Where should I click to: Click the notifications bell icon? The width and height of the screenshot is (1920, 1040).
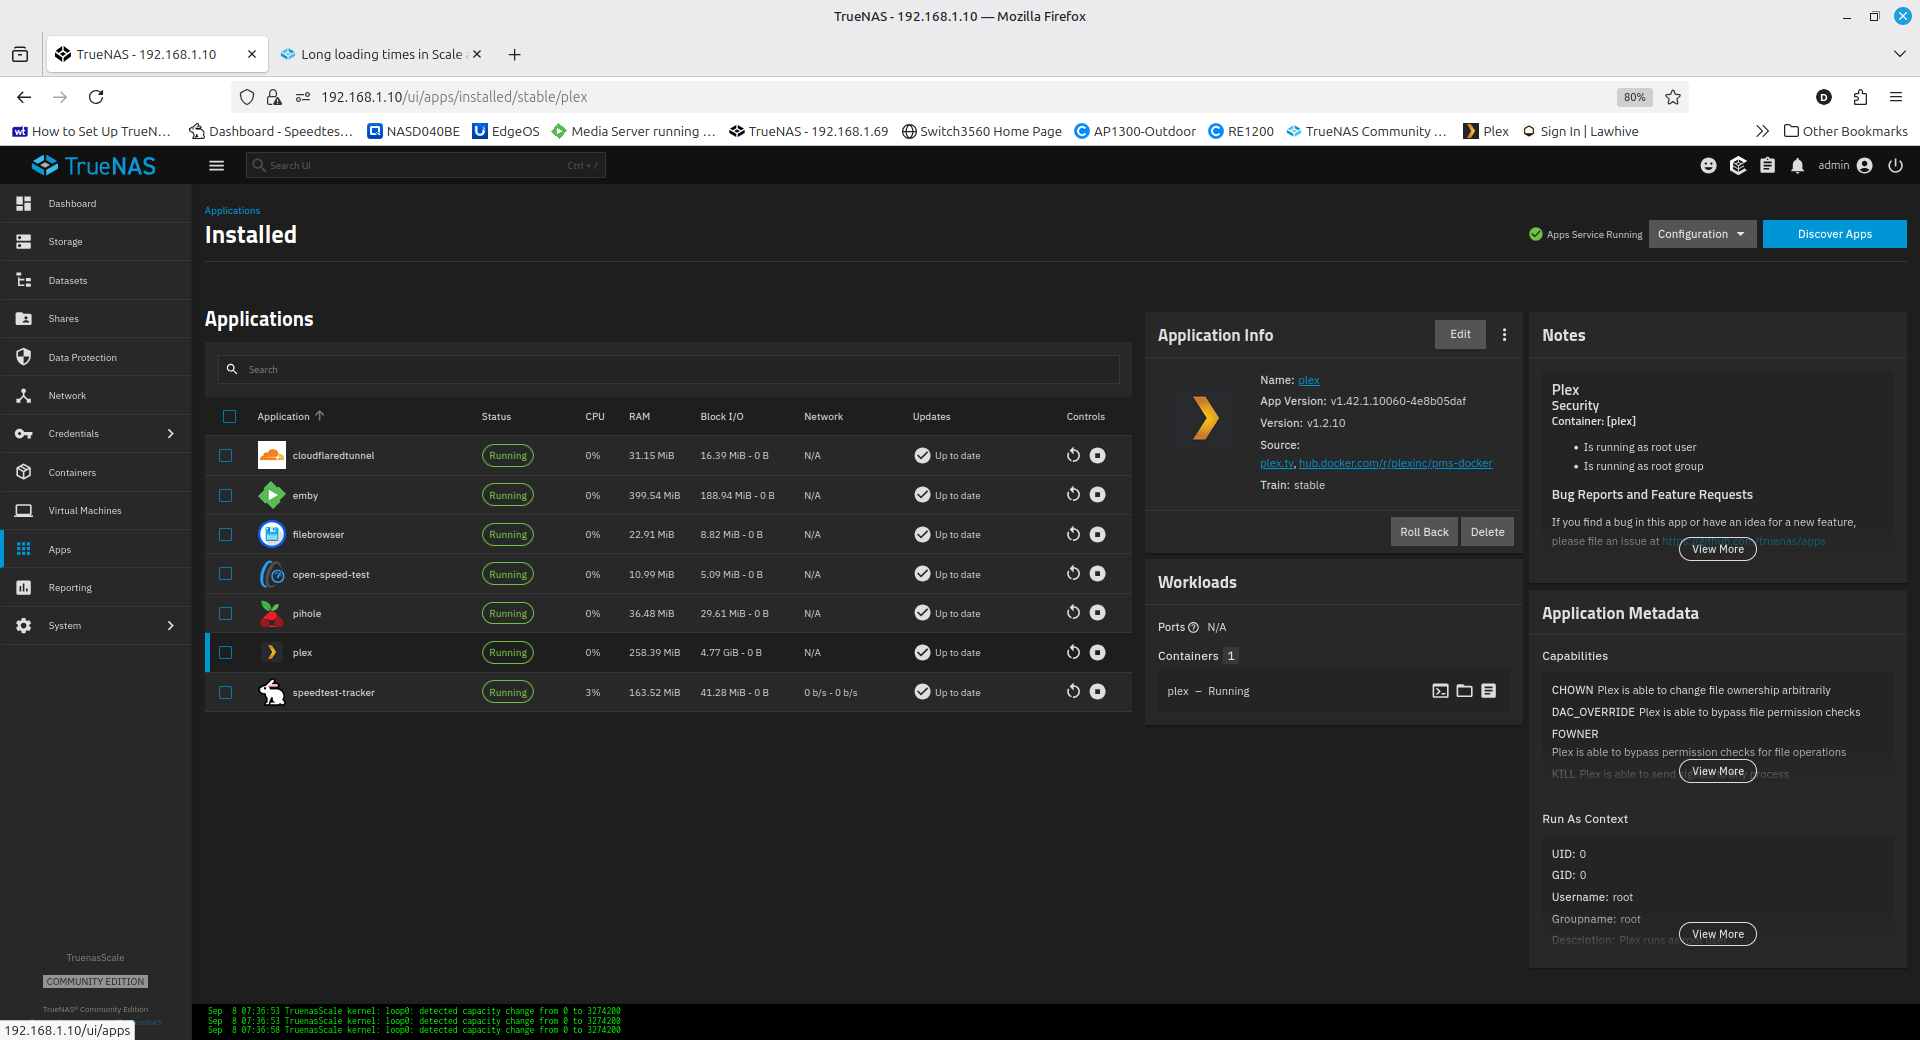(1797, 166)
